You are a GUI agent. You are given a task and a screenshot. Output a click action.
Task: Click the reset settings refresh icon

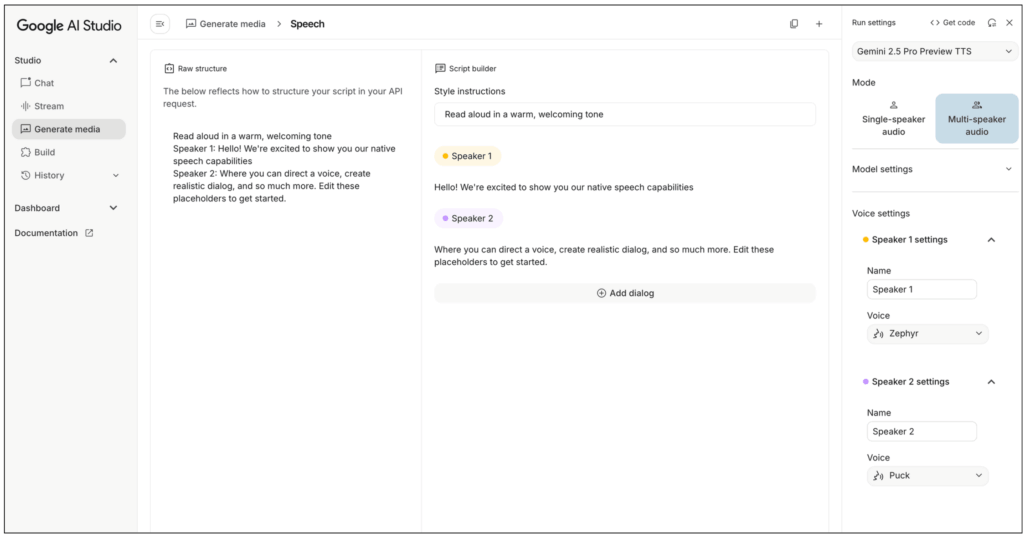(x=991, y=23)
